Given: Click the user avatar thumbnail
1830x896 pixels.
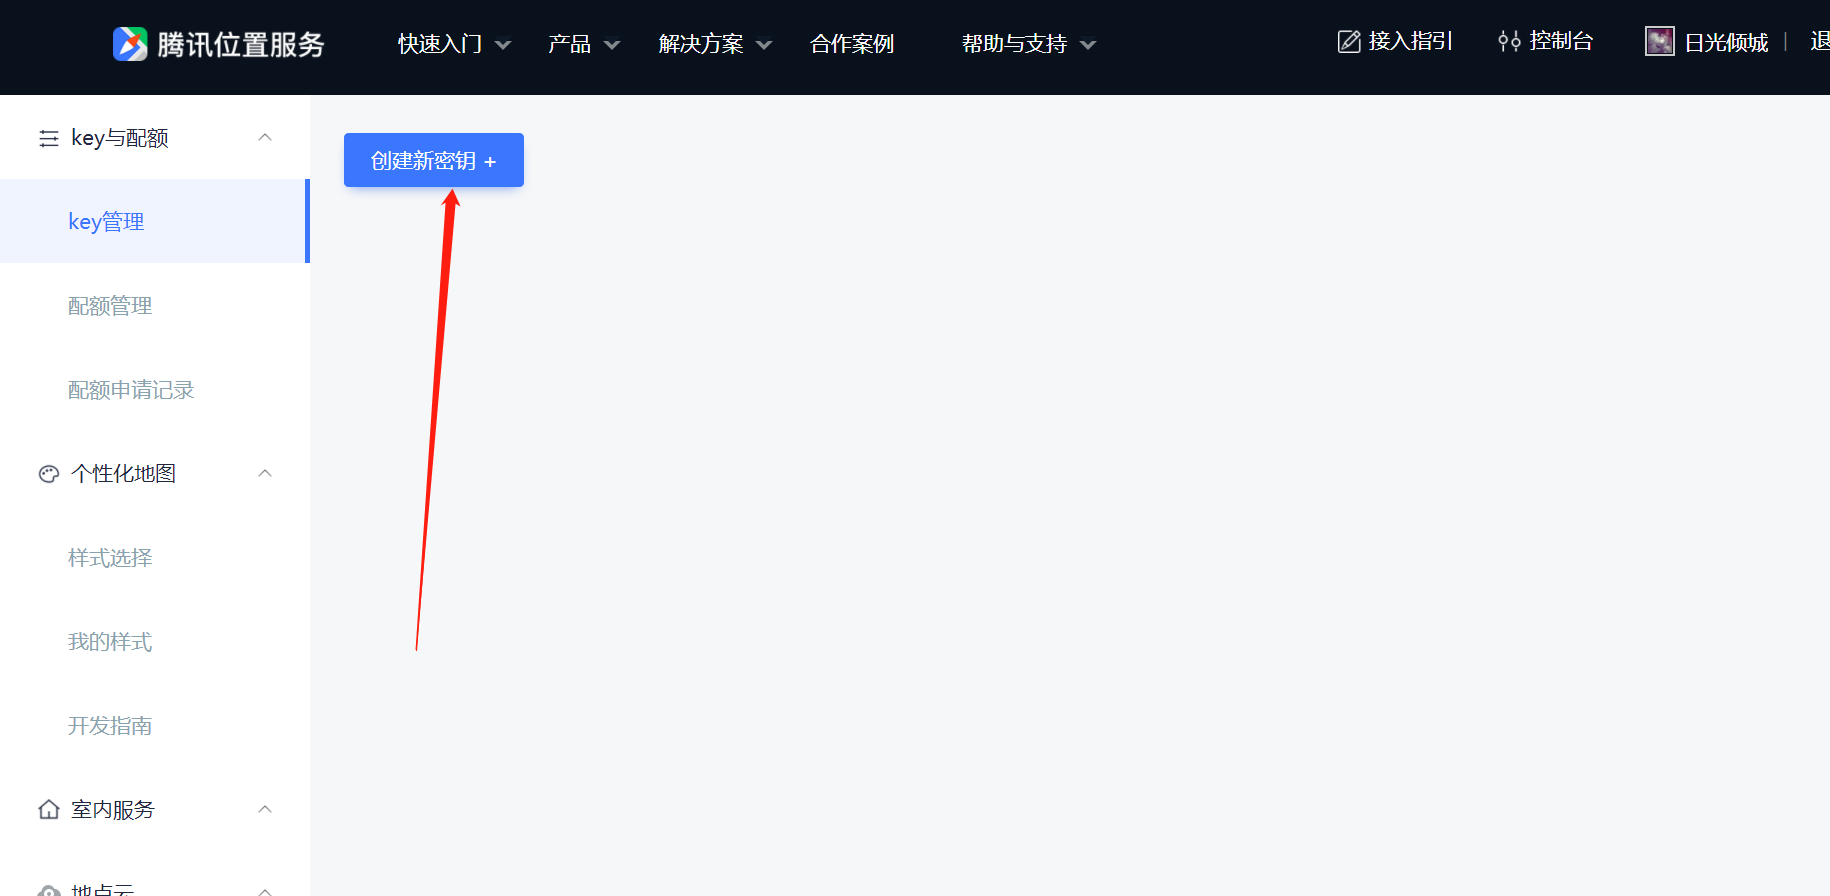Looking at the screenshot, I should pyautogui.click(x=1660, y=41).
